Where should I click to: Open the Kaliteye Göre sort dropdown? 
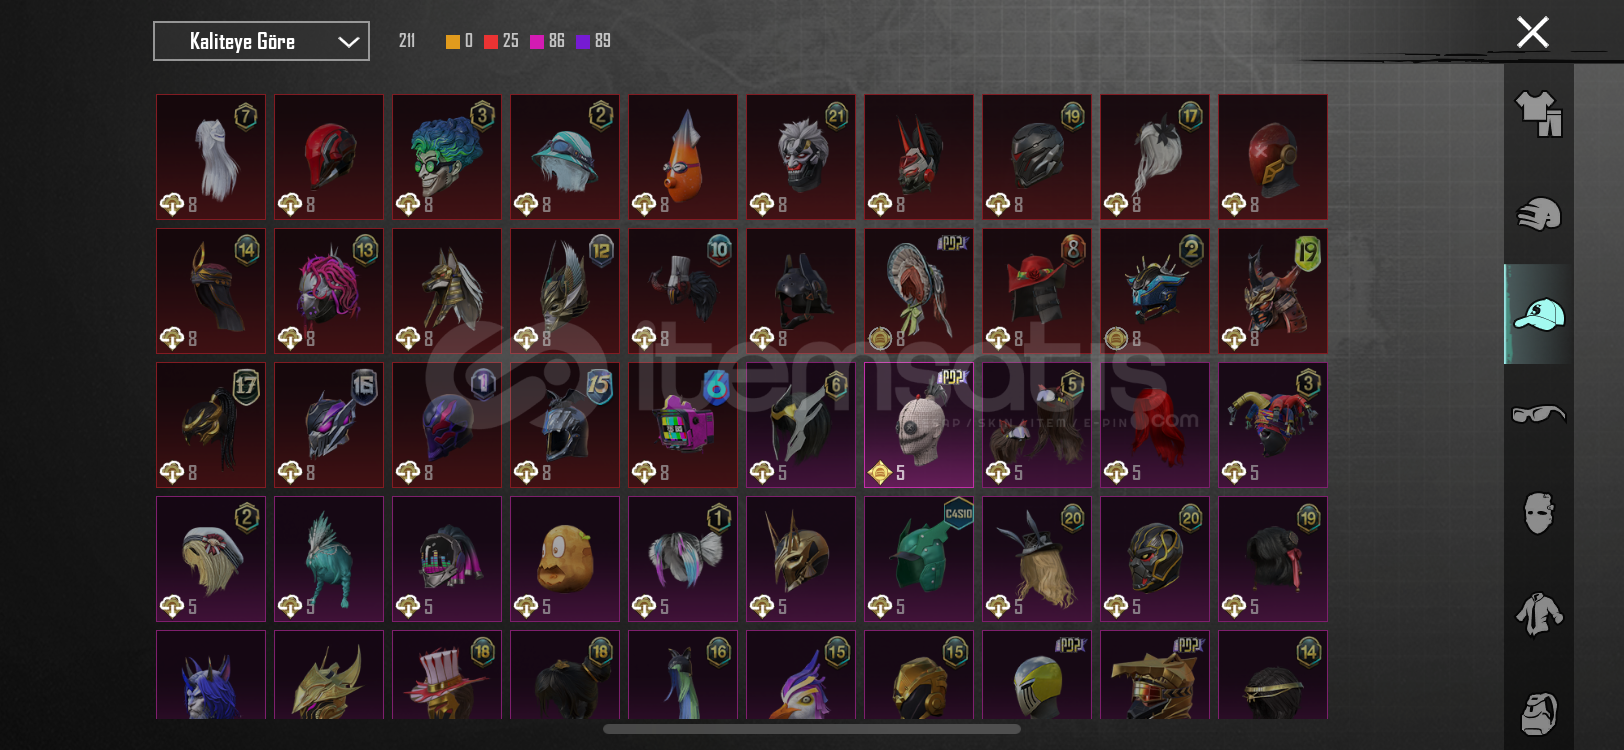coord(261,41)
